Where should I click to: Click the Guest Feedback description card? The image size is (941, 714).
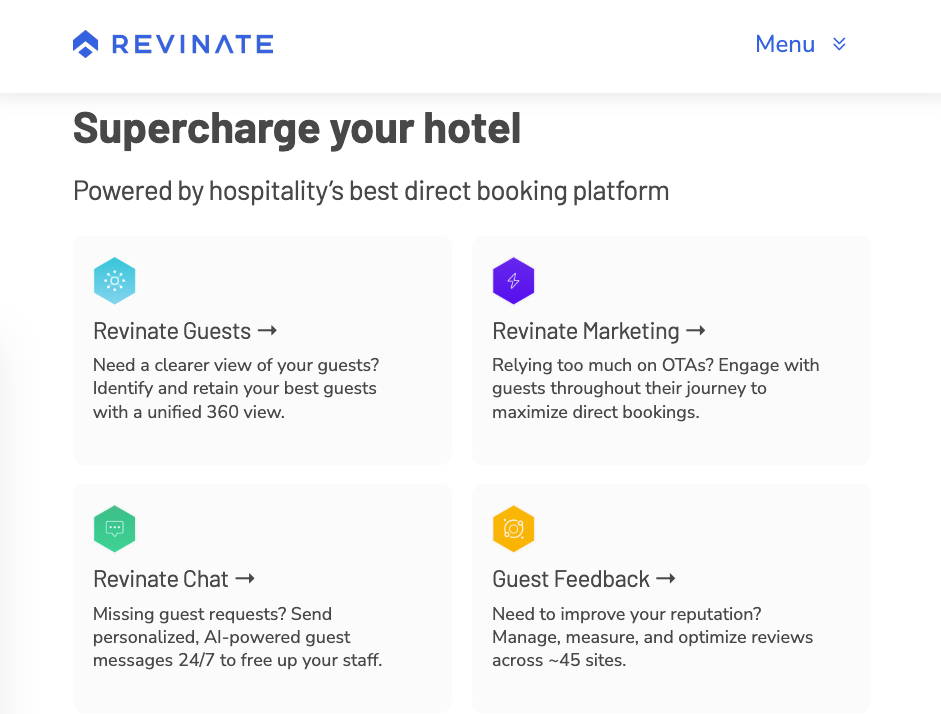click(x=652, y=637)
